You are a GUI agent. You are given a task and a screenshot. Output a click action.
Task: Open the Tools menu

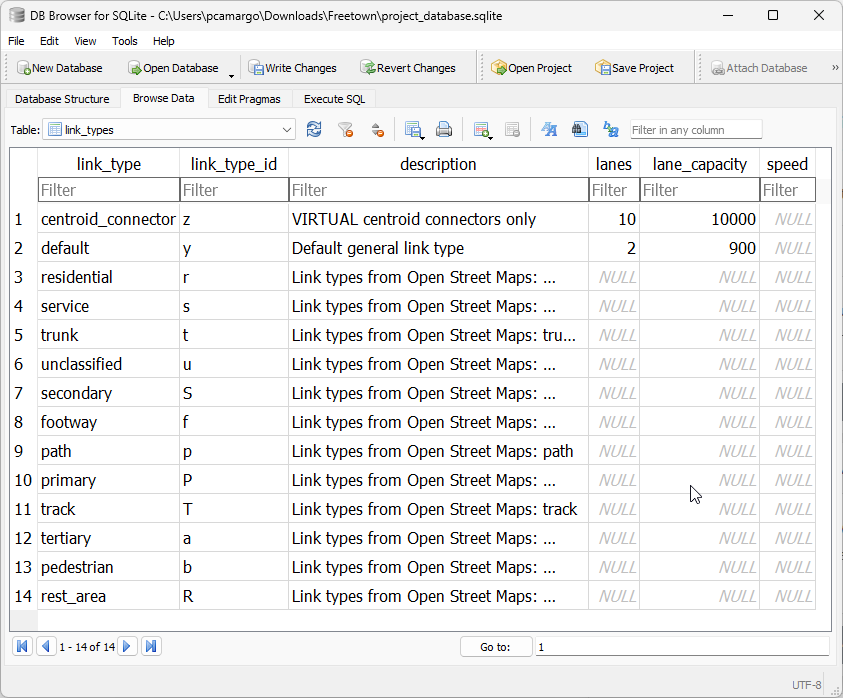tap(124, 41)
